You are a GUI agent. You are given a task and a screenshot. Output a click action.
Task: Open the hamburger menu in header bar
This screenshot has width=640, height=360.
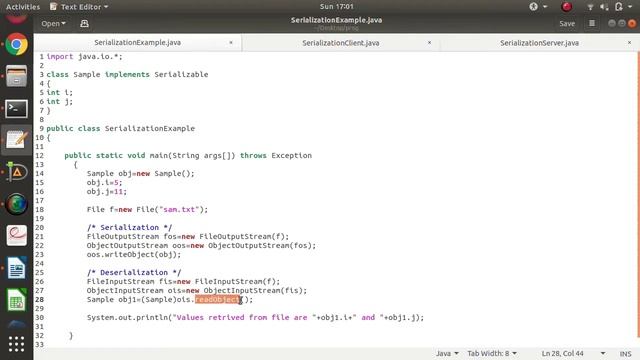point(592,24)
